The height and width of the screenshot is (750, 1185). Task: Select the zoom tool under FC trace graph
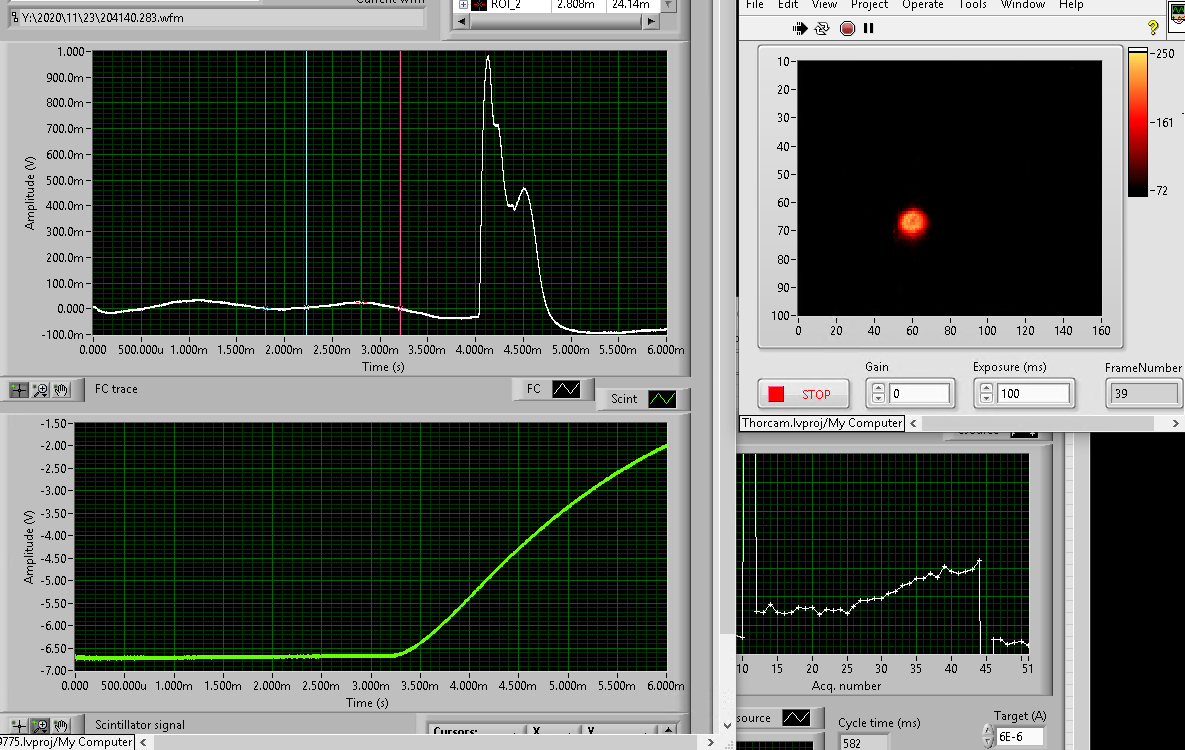coord(41,389)
